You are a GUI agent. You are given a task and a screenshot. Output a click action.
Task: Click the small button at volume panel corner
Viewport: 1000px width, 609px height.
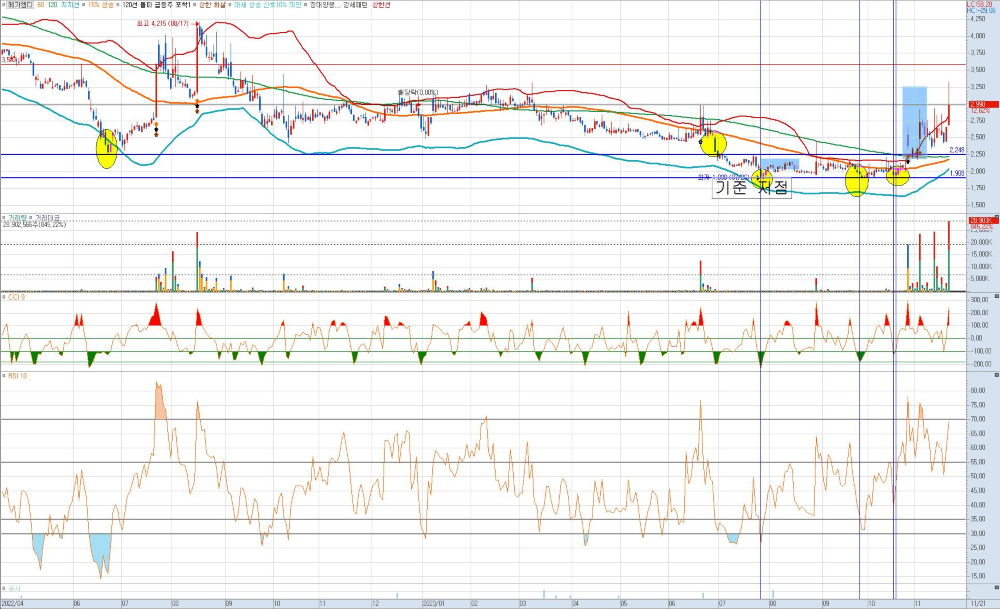point(996,217)
